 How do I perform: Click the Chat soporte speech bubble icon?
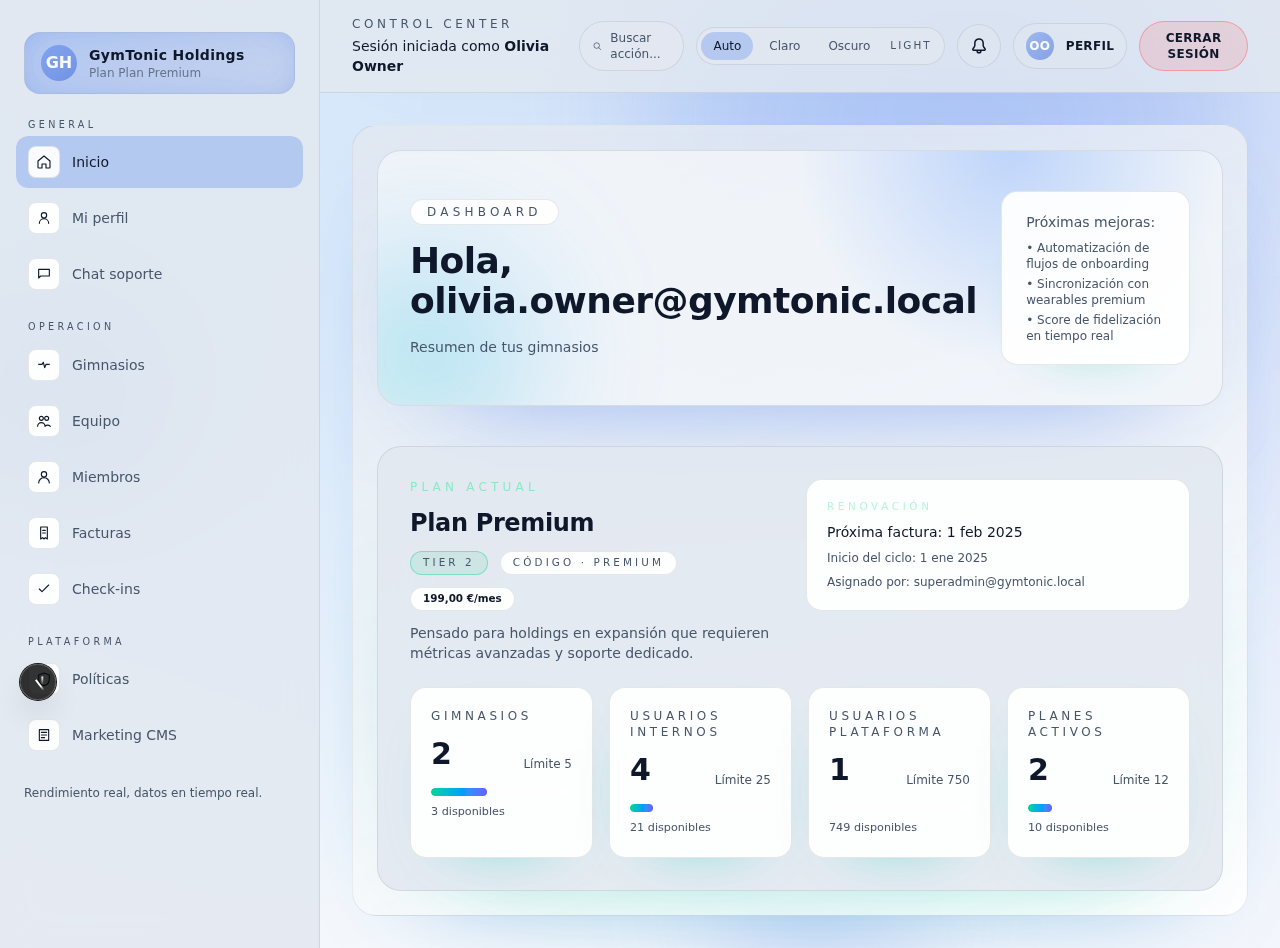pyautogui.click(x=44, y=274)
